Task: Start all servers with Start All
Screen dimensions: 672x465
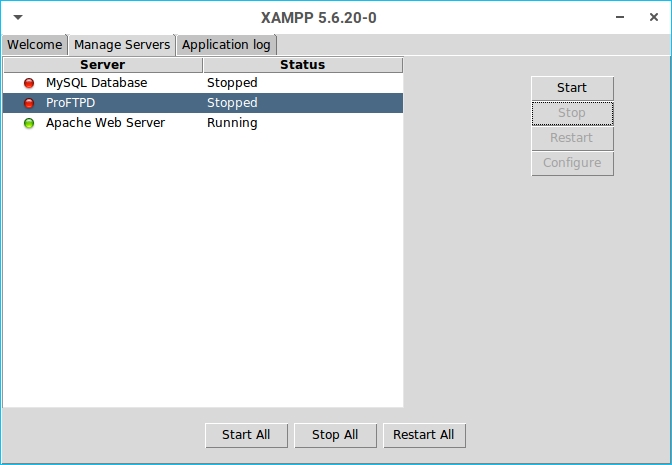Action: tap(246, 435)
